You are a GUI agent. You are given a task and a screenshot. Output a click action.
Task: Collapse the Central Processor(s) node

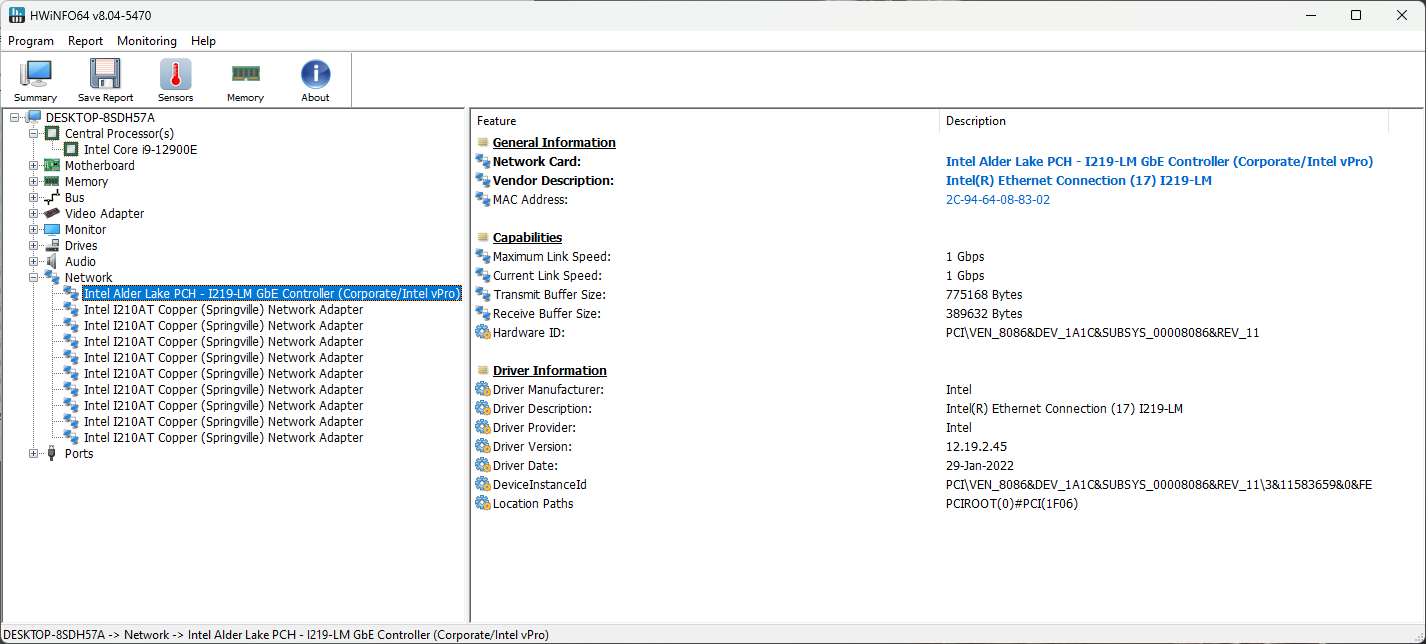34,134
